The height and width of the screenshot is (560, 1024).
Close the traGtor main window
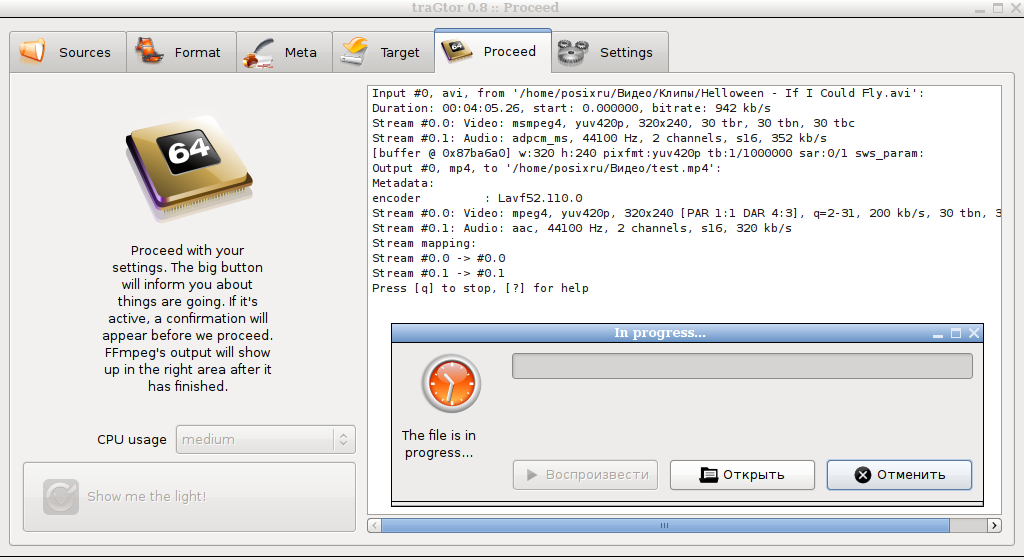tap(1016, 8)
